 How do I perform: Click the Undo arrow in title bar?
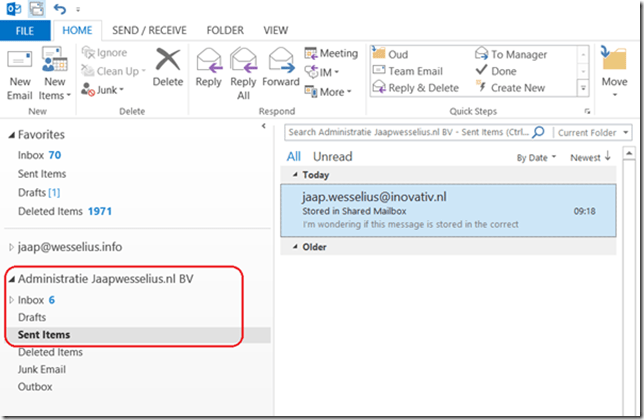[x=59, y=9]
